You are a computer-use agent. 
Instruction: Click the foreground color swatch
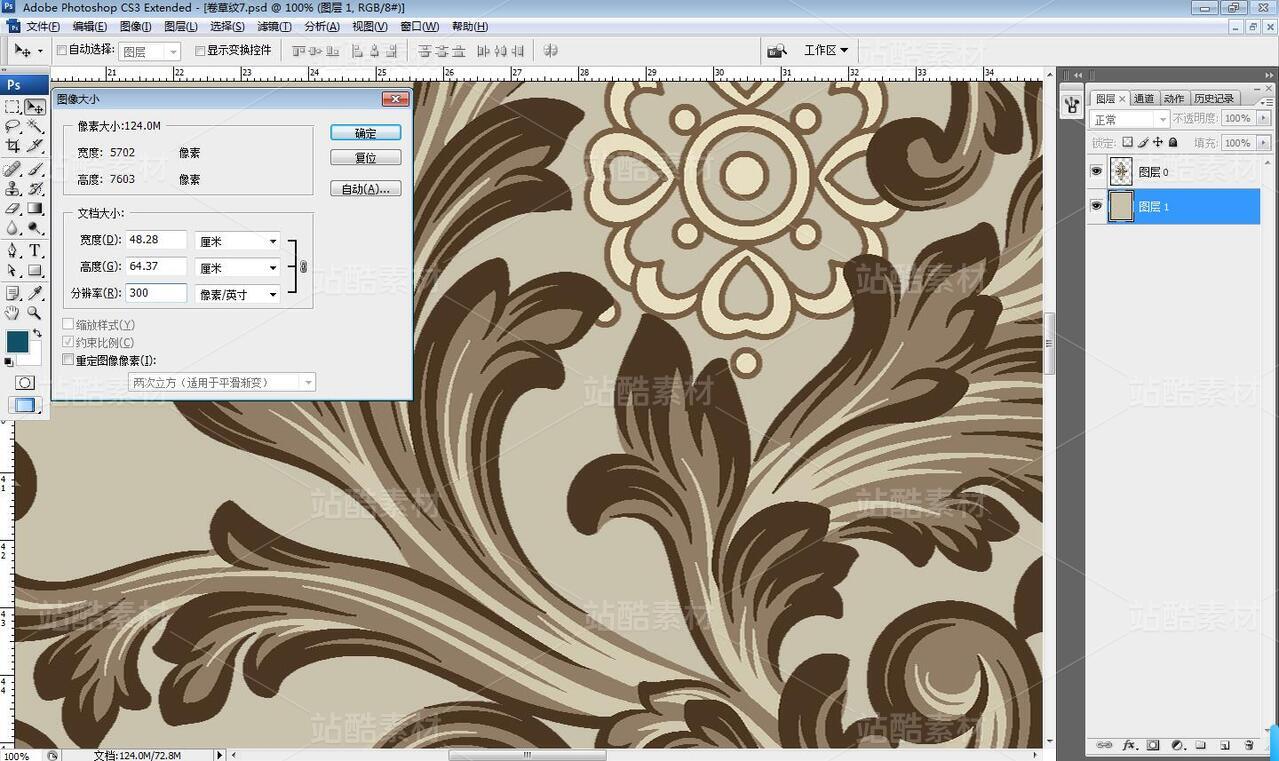click(x=17, y=341)
